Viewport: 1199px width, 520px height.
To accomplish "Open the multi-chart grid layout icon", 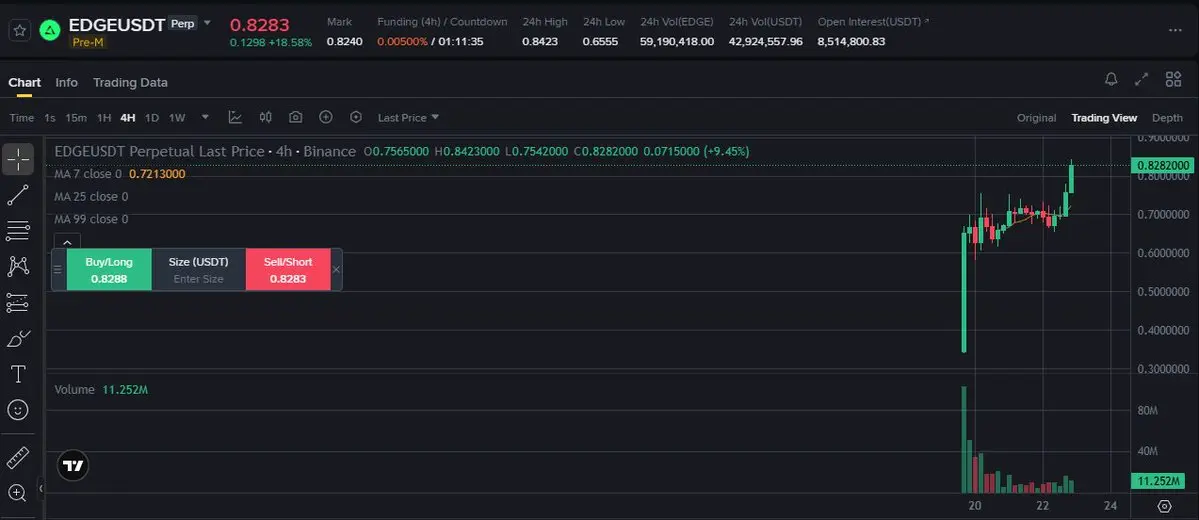I will point(1173,79).
